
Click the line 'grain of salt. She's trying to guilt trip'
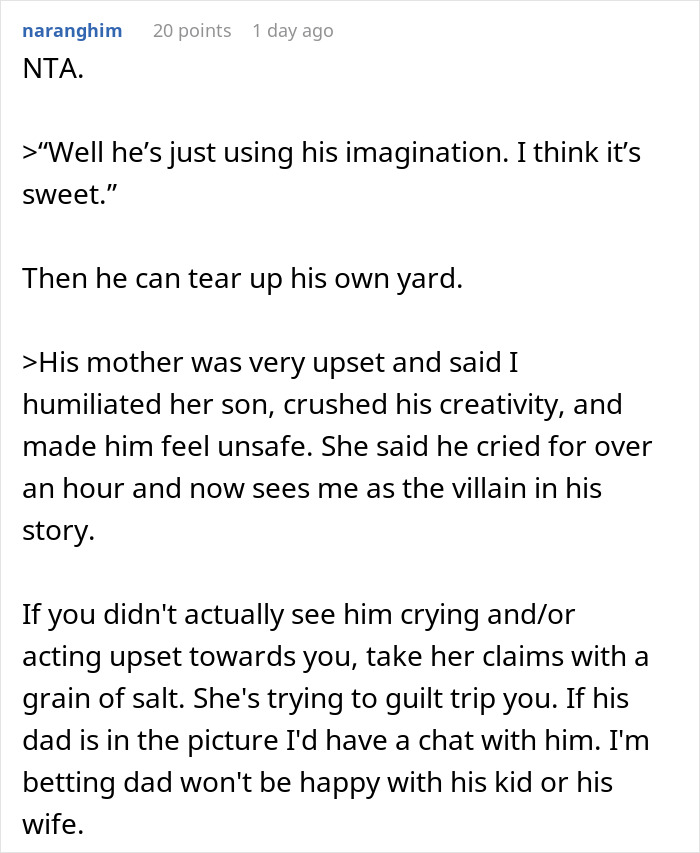pos(325,699)
